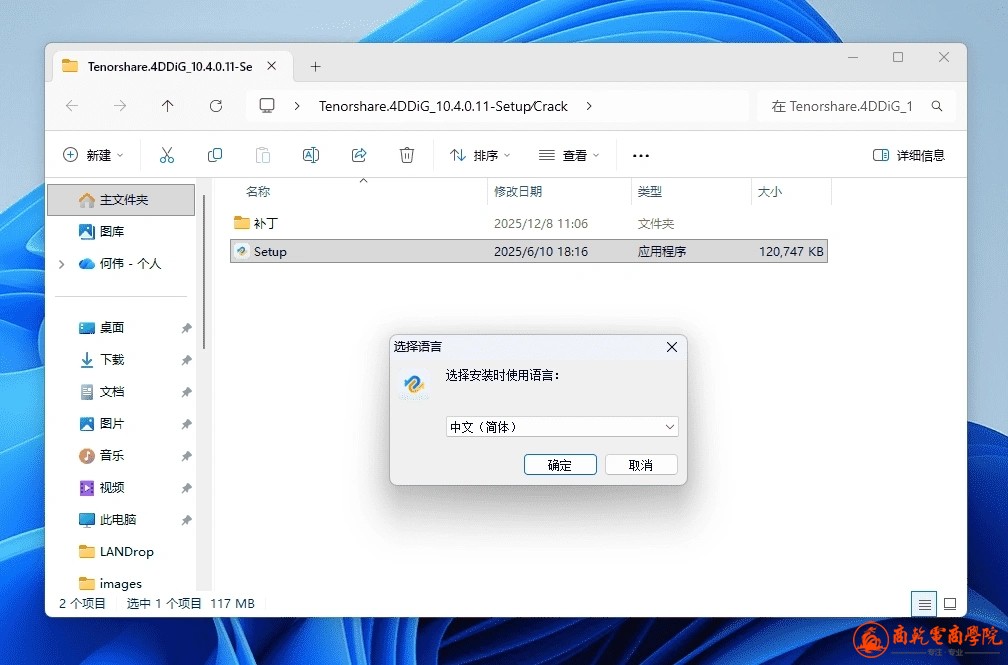1008x665 pixels.
Task: Click the Delete trash can icon
Action: (x=407, y=155)
